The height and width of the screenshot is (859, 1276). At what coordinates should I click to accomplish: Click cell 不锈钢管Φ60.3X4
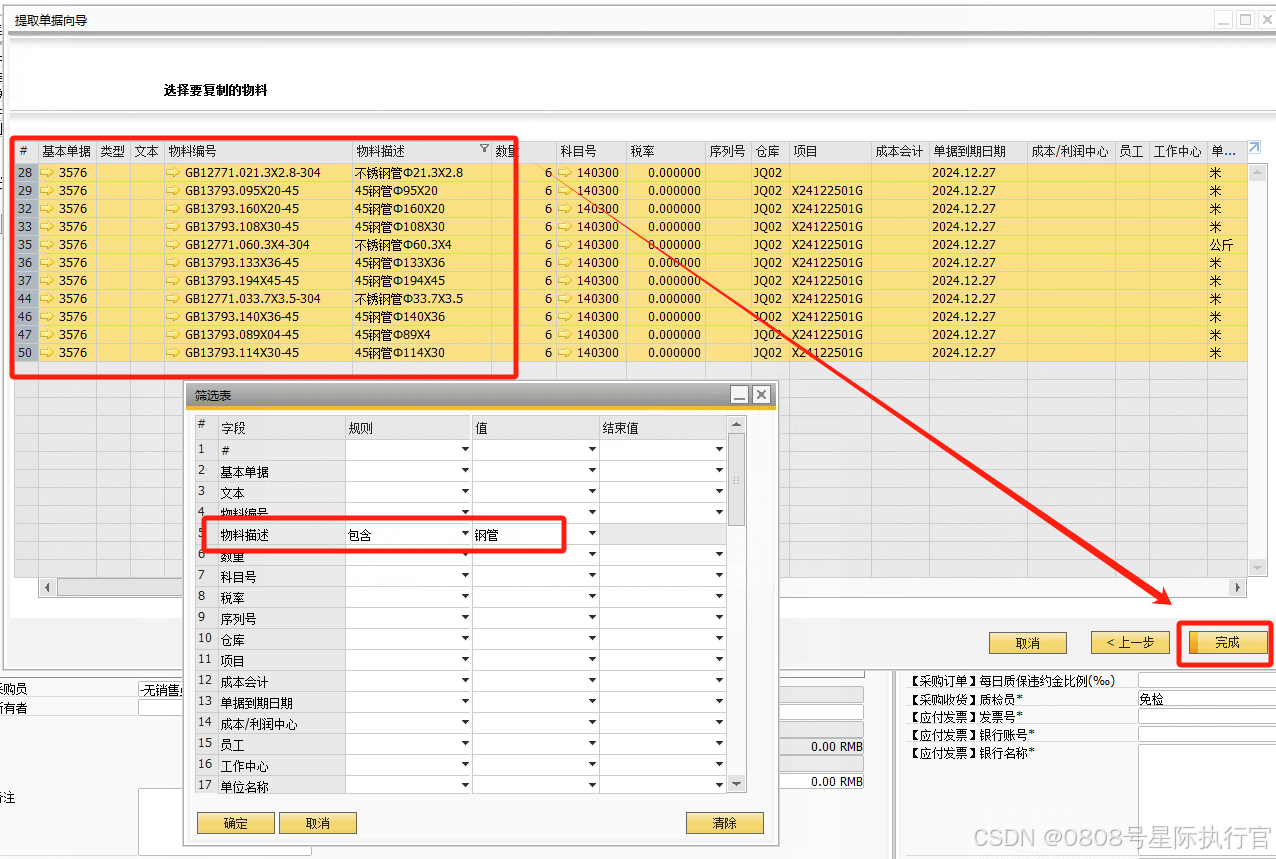[x=422, y=245]
